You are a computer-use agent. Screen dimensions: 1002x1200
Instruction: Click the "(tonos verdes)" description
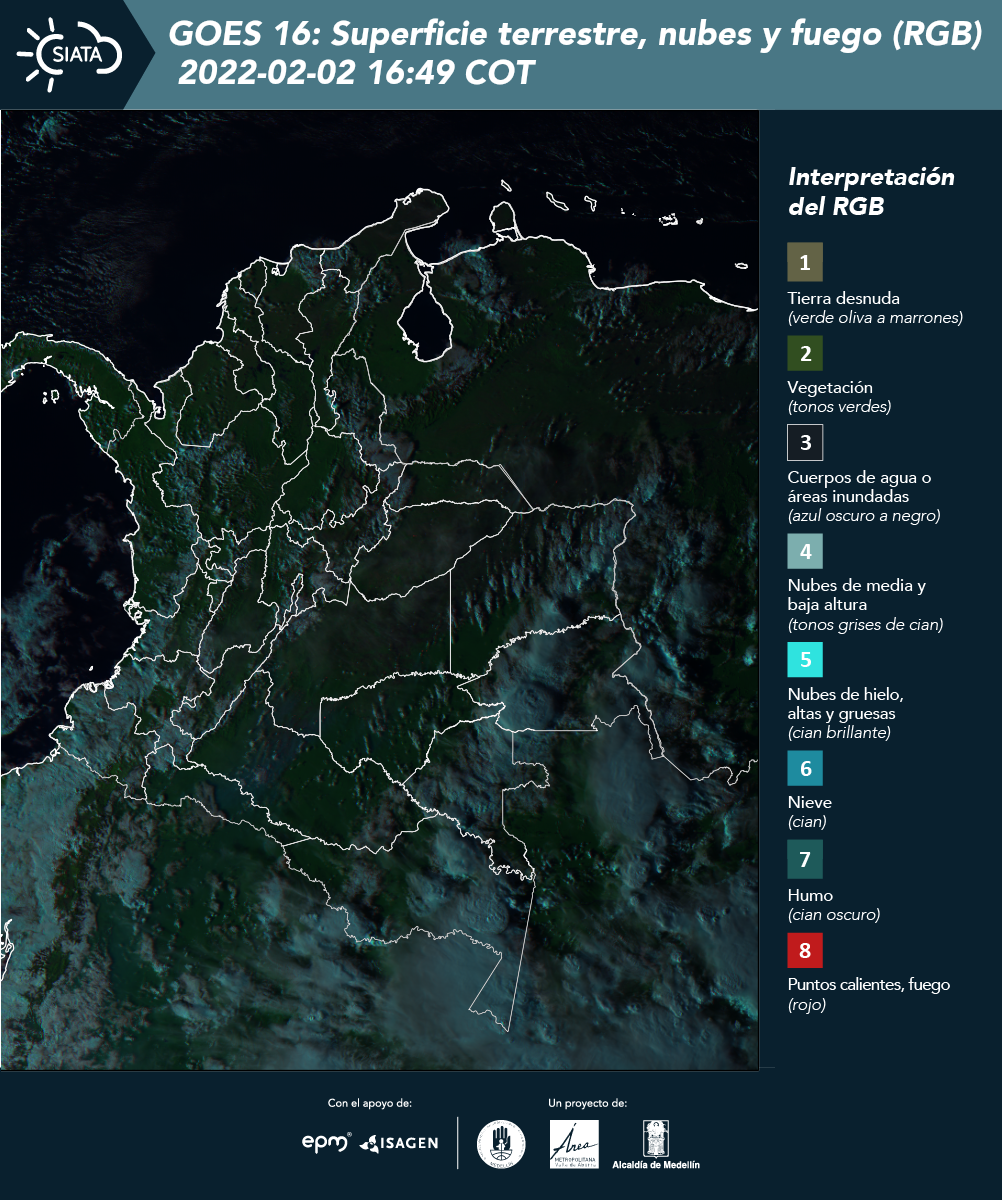coord(839,407)
